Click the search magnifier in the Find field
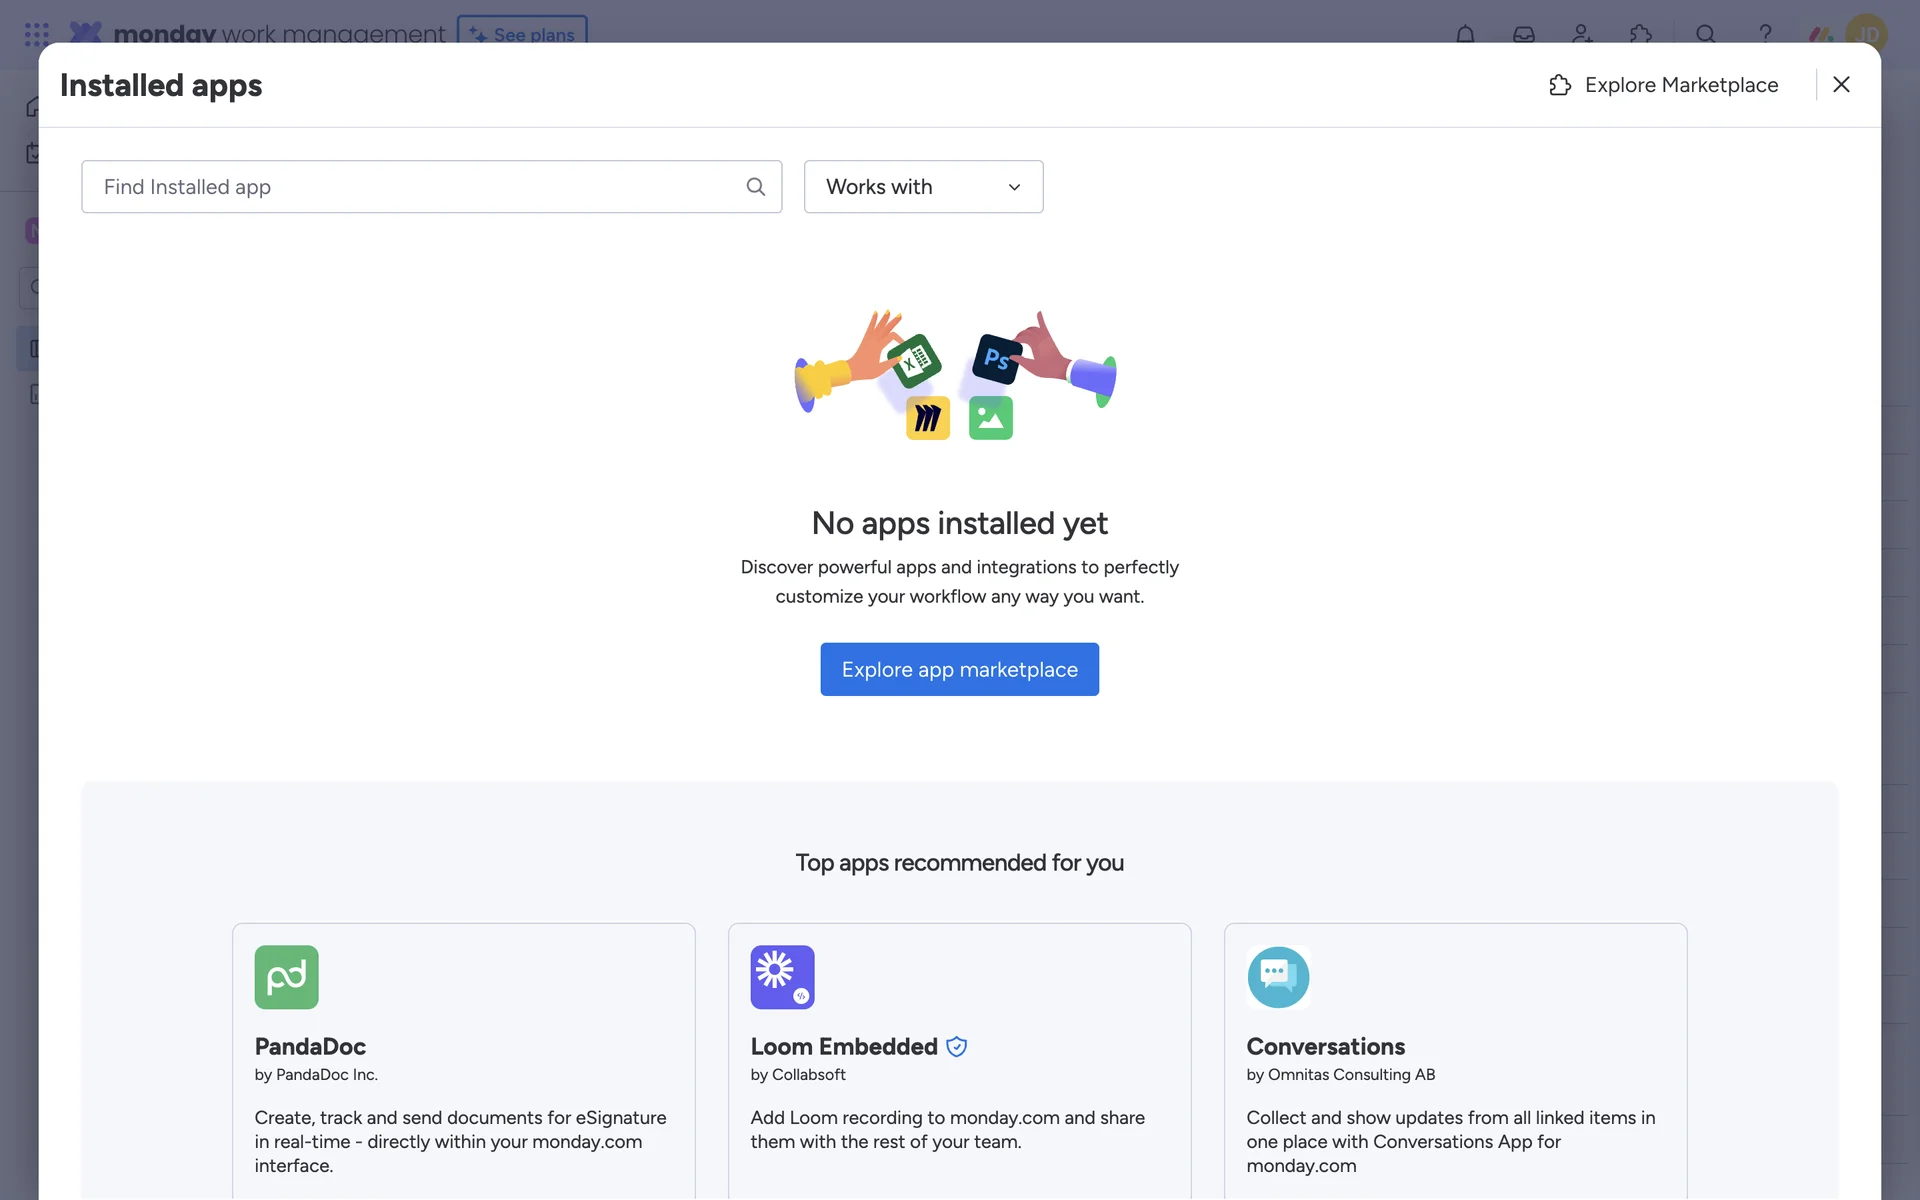 click(756, 187)
